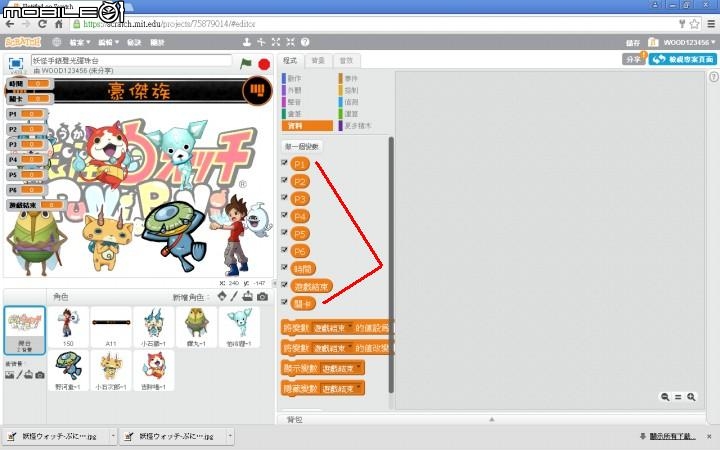
Task: Click the 分享 (Share) button
Action: [634, 59]
